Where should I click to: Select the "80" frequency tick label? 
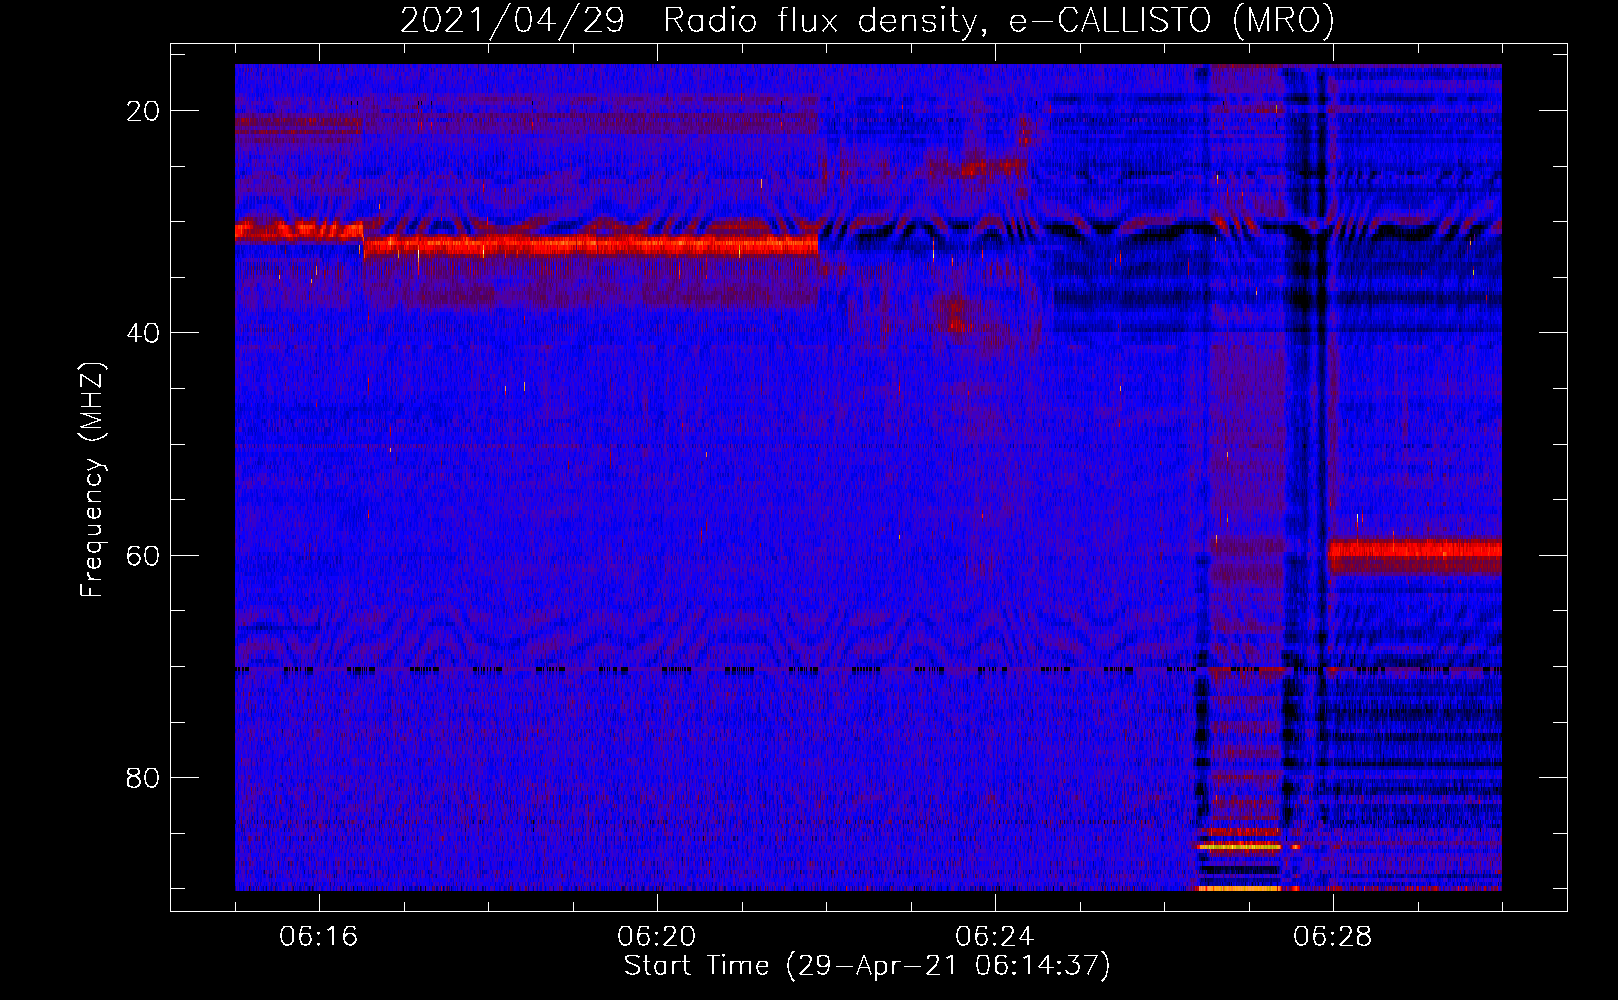144,777
